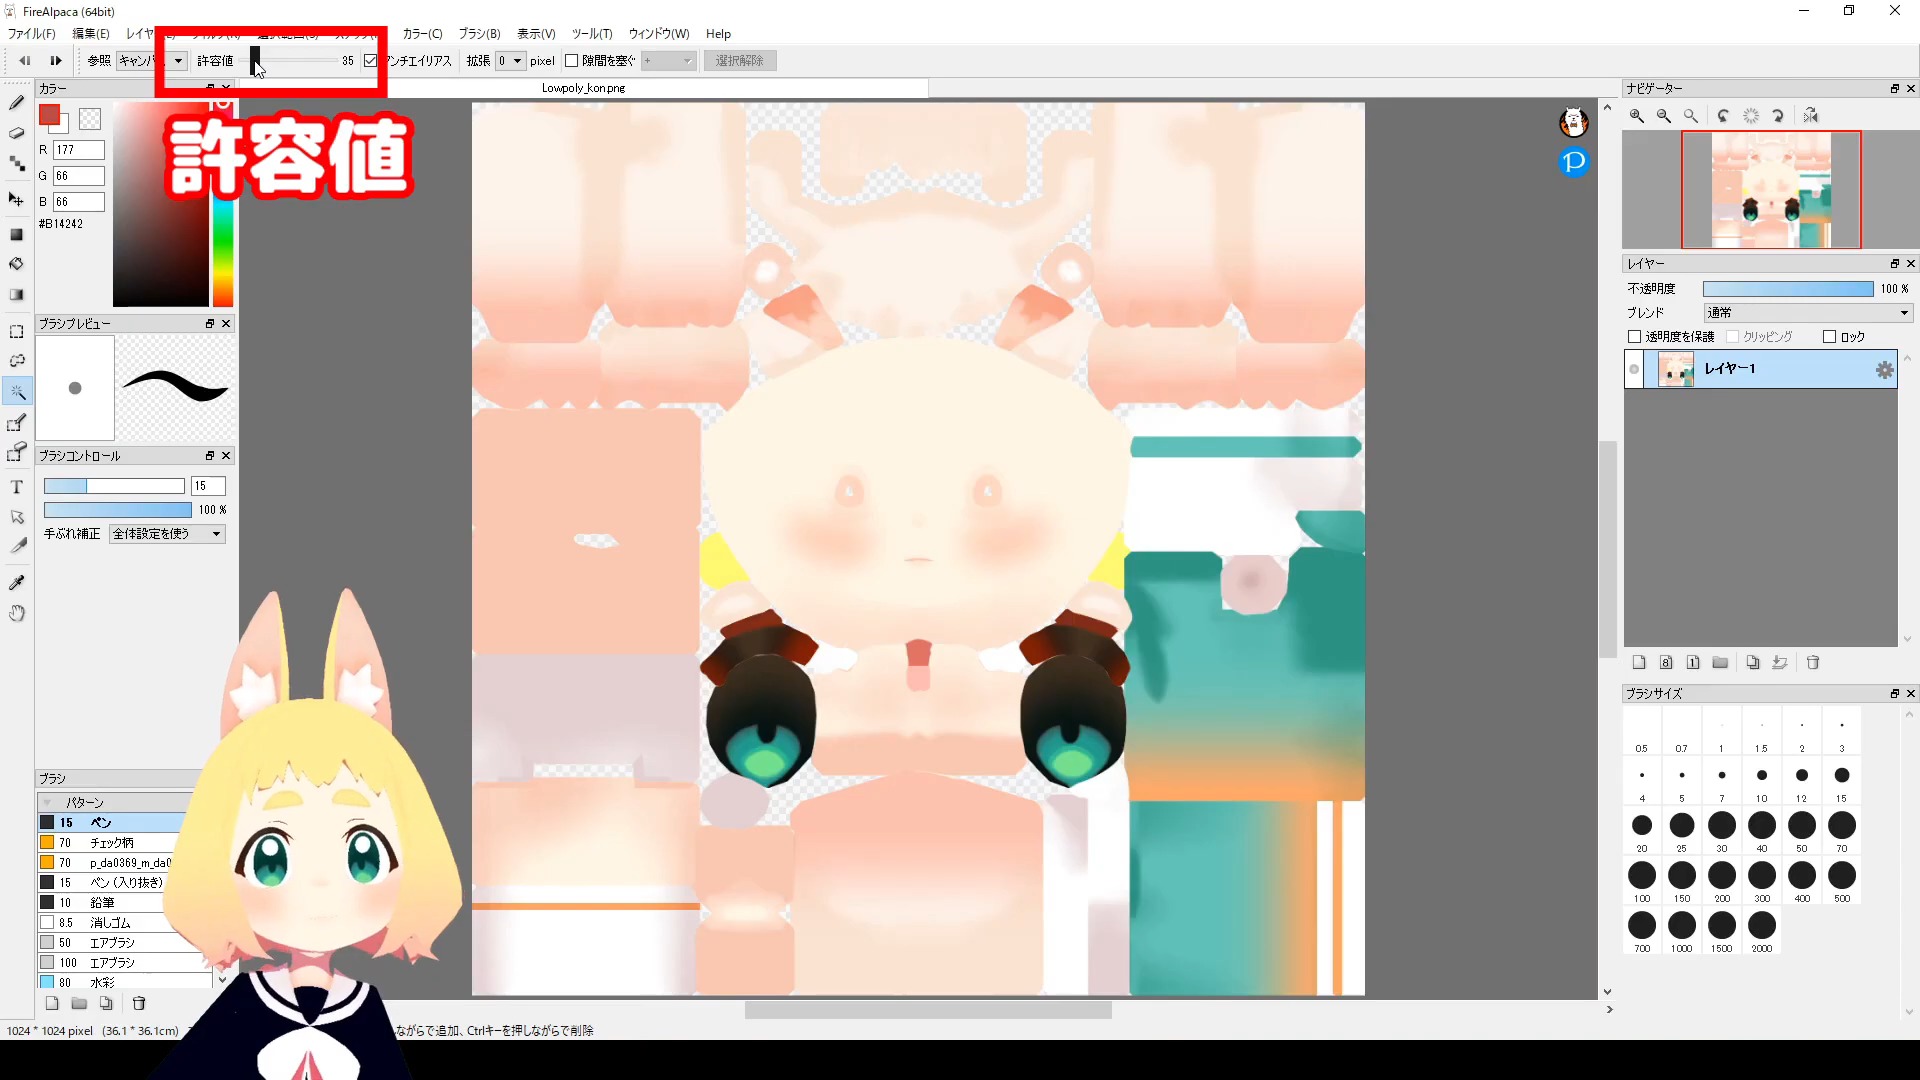Click the 選択解除 button
The height and width of the screenshot is (1080, 1920).
(739, 61)
